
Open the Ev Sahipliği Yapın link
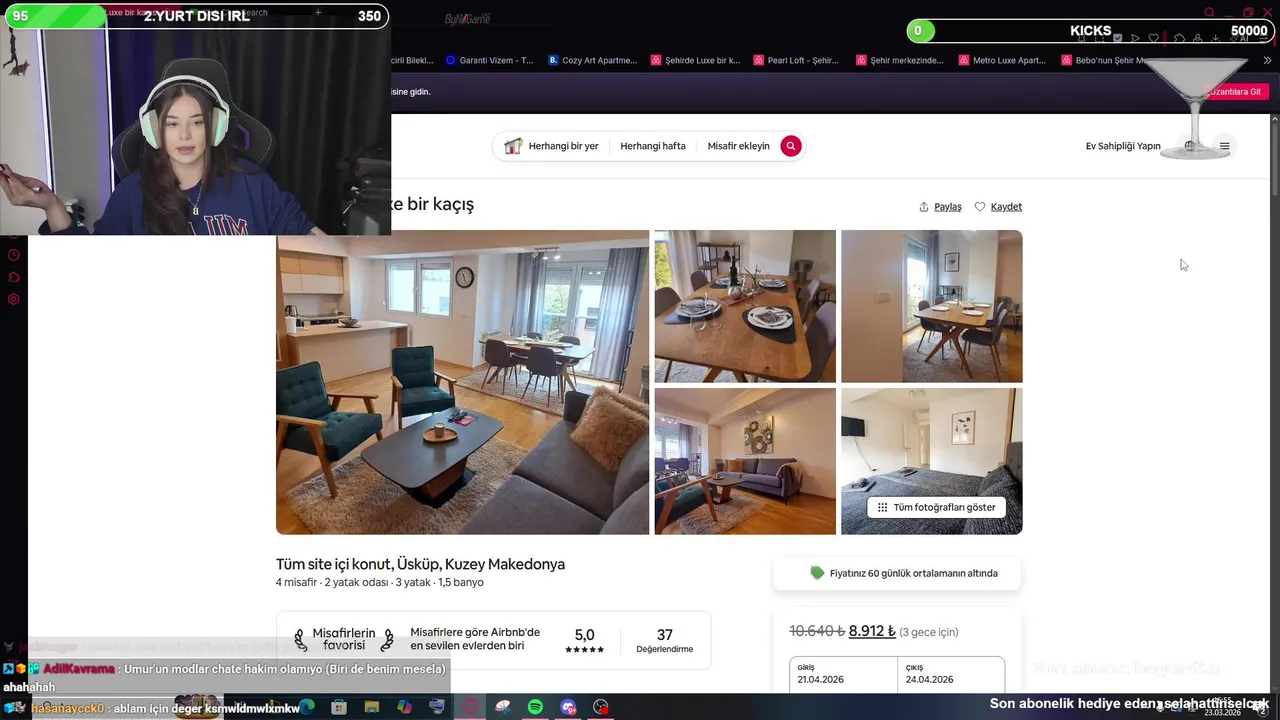pos(1123,146)
